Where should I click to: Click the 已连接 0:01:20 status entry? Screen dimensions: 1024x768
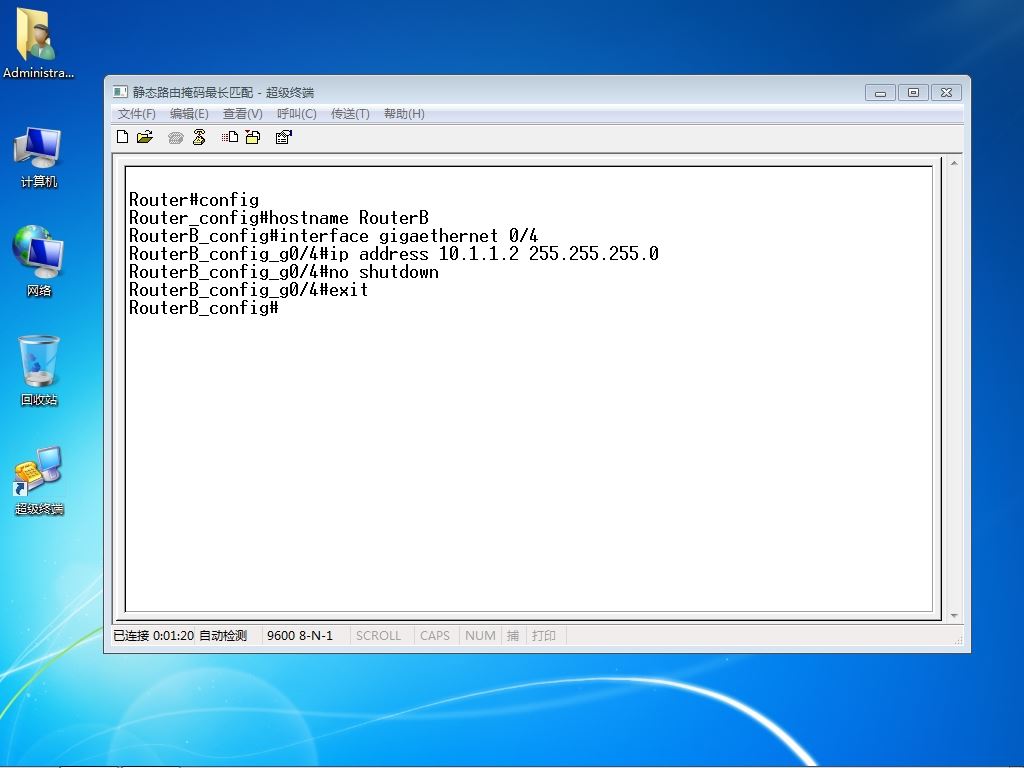pyautogui.click(x=153, y=635)
